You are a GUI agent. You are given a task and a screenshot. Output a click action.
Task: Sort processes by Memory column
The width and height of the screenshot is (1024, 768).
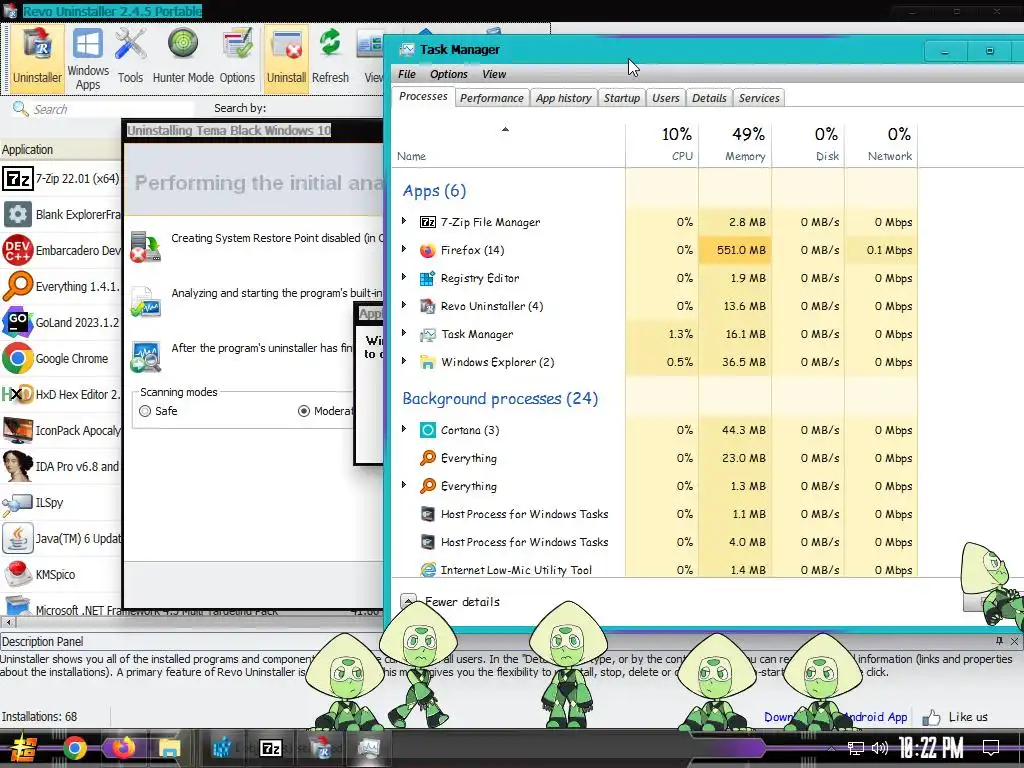[735, 144]
